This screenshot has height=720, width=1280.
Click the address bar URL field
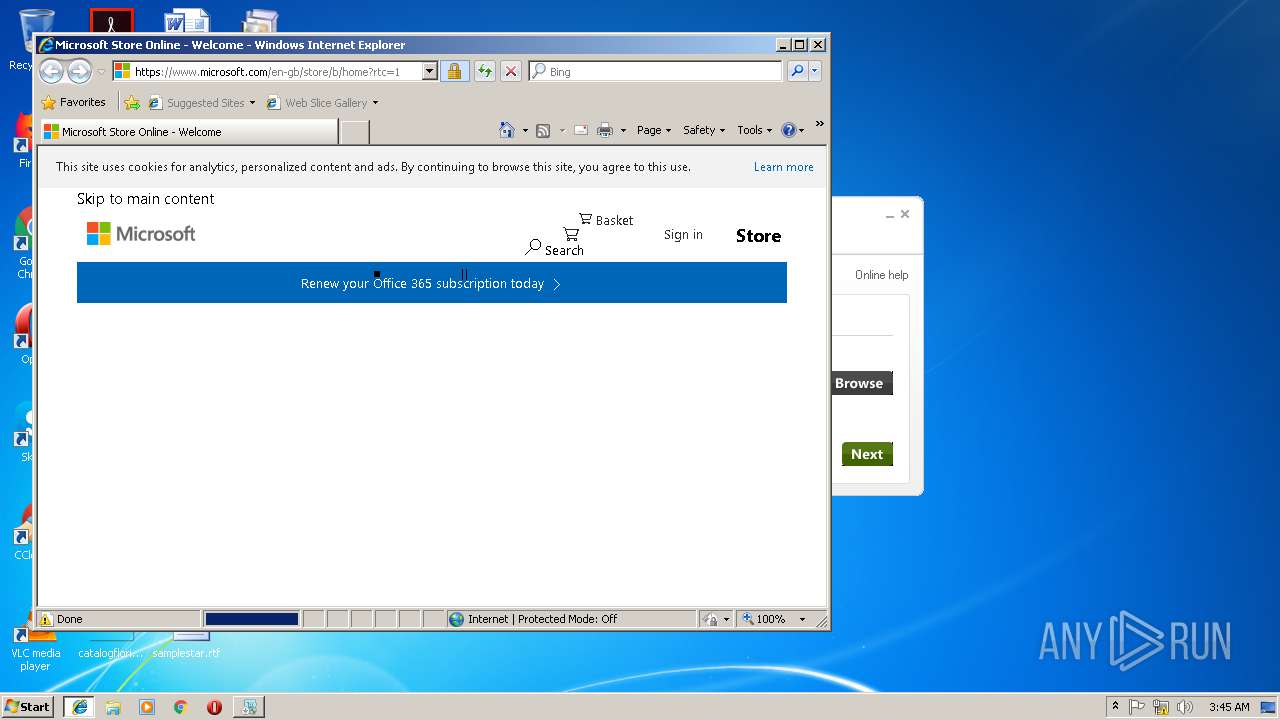tap(267, 71)
